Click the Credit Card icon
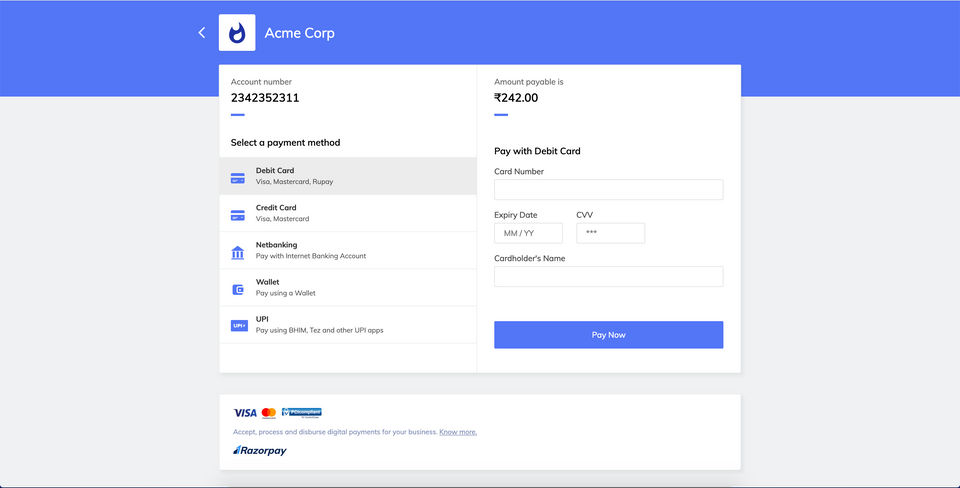This screenshot has width=960, height=488. [x=238, y=215]
